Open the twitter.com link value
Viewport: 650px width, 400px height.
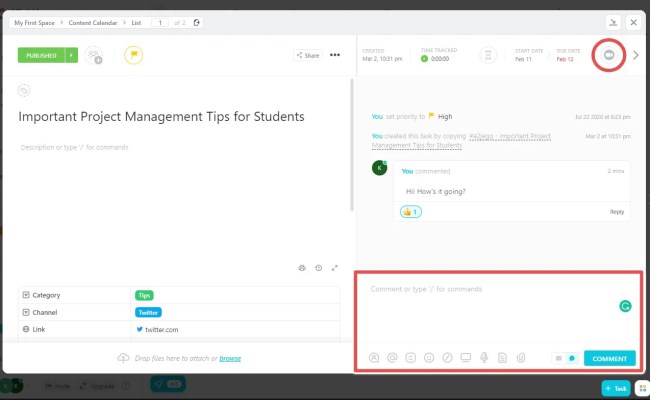[x=162, y=330]
